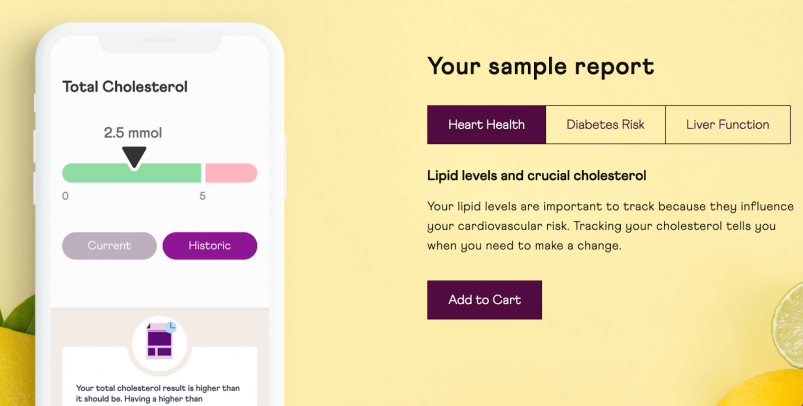The width and height of the screenshot is (803, 406).
Task: Click the Add to Cart button
Action: [x=484, y=300]
